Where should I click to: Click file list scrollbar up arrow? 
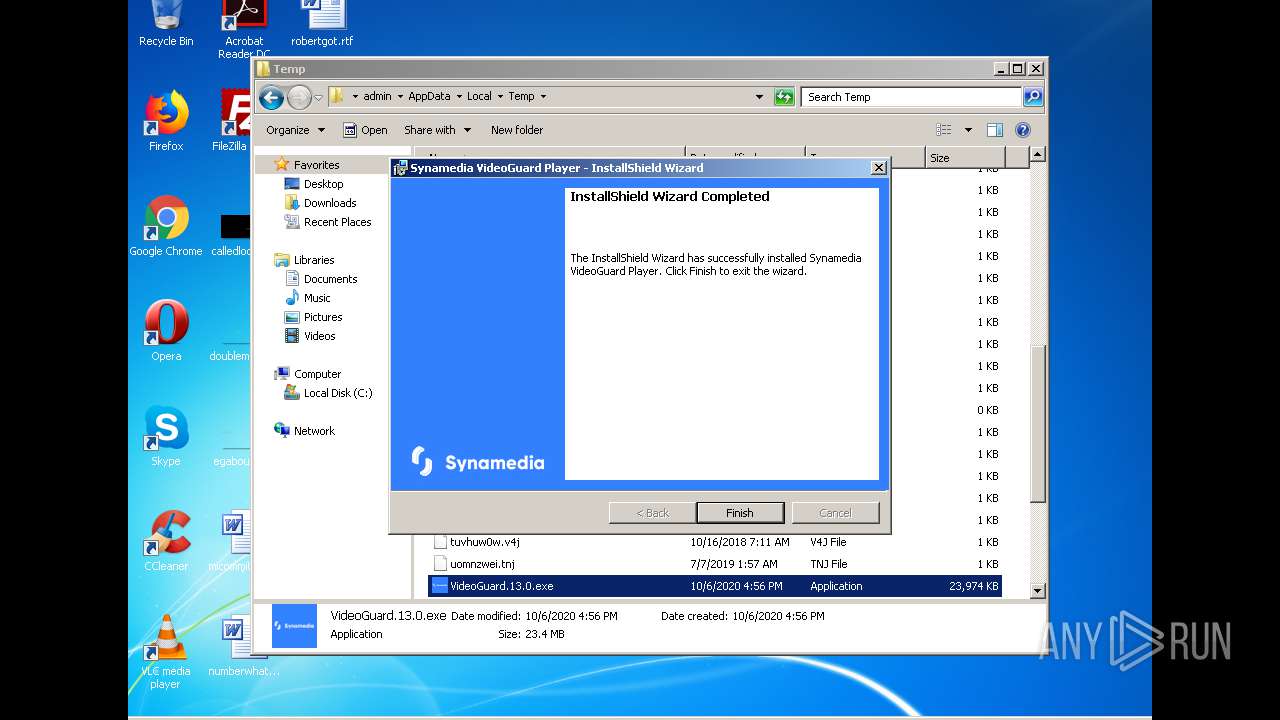1038,154
